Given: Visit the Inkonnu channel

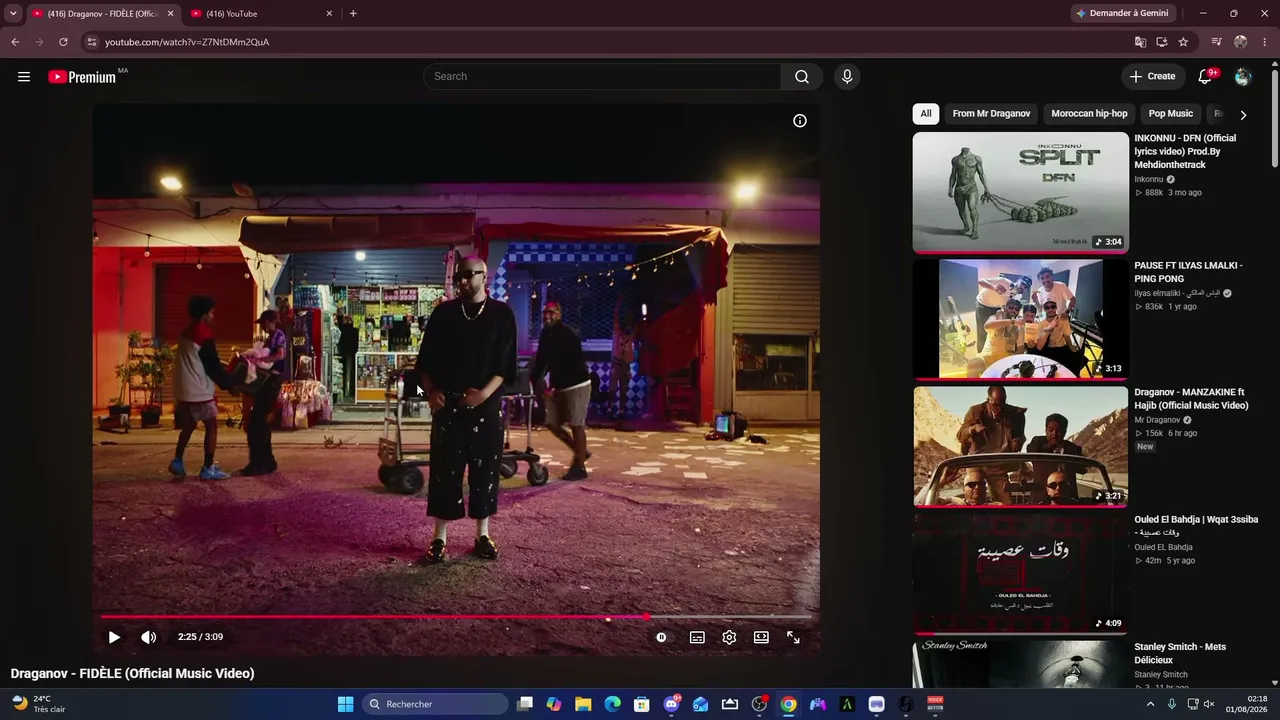Looking at the screenshot, I should coord(1149,180).
